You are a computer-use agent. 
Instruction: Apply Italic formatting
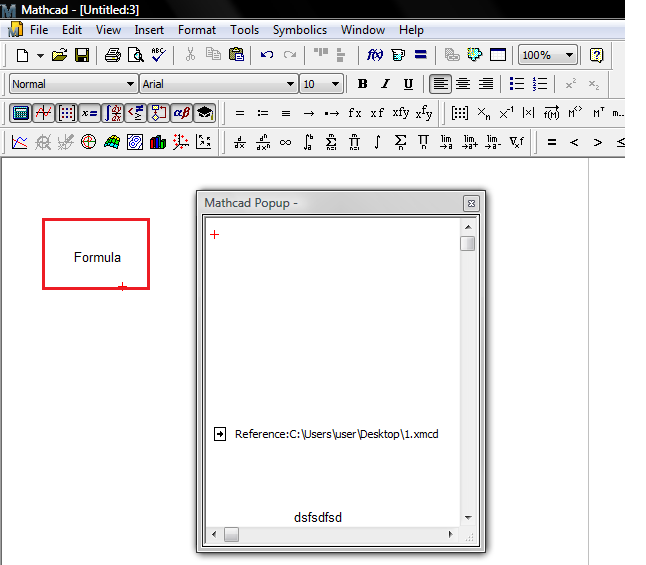coord(385,84)
